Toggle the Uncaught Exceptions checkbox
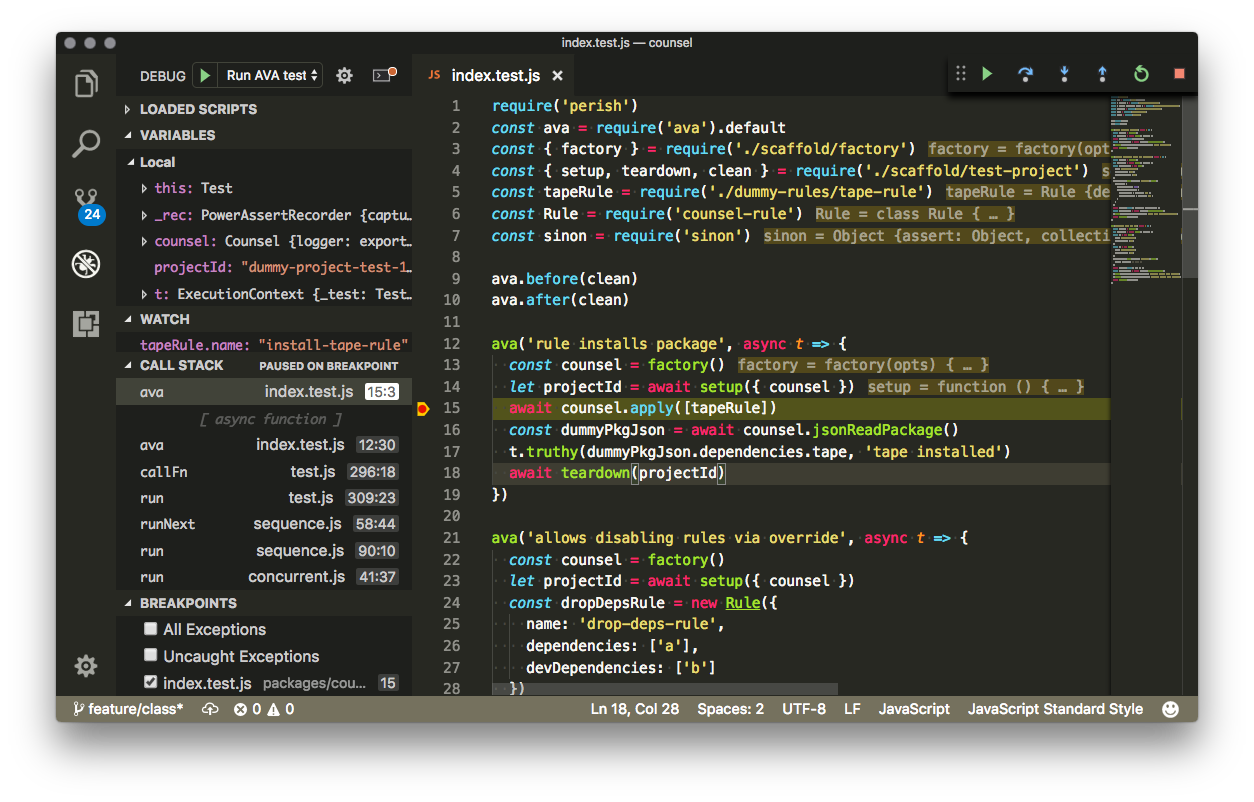The height and width of the screenshot is (802, 1254). (151, 656)
